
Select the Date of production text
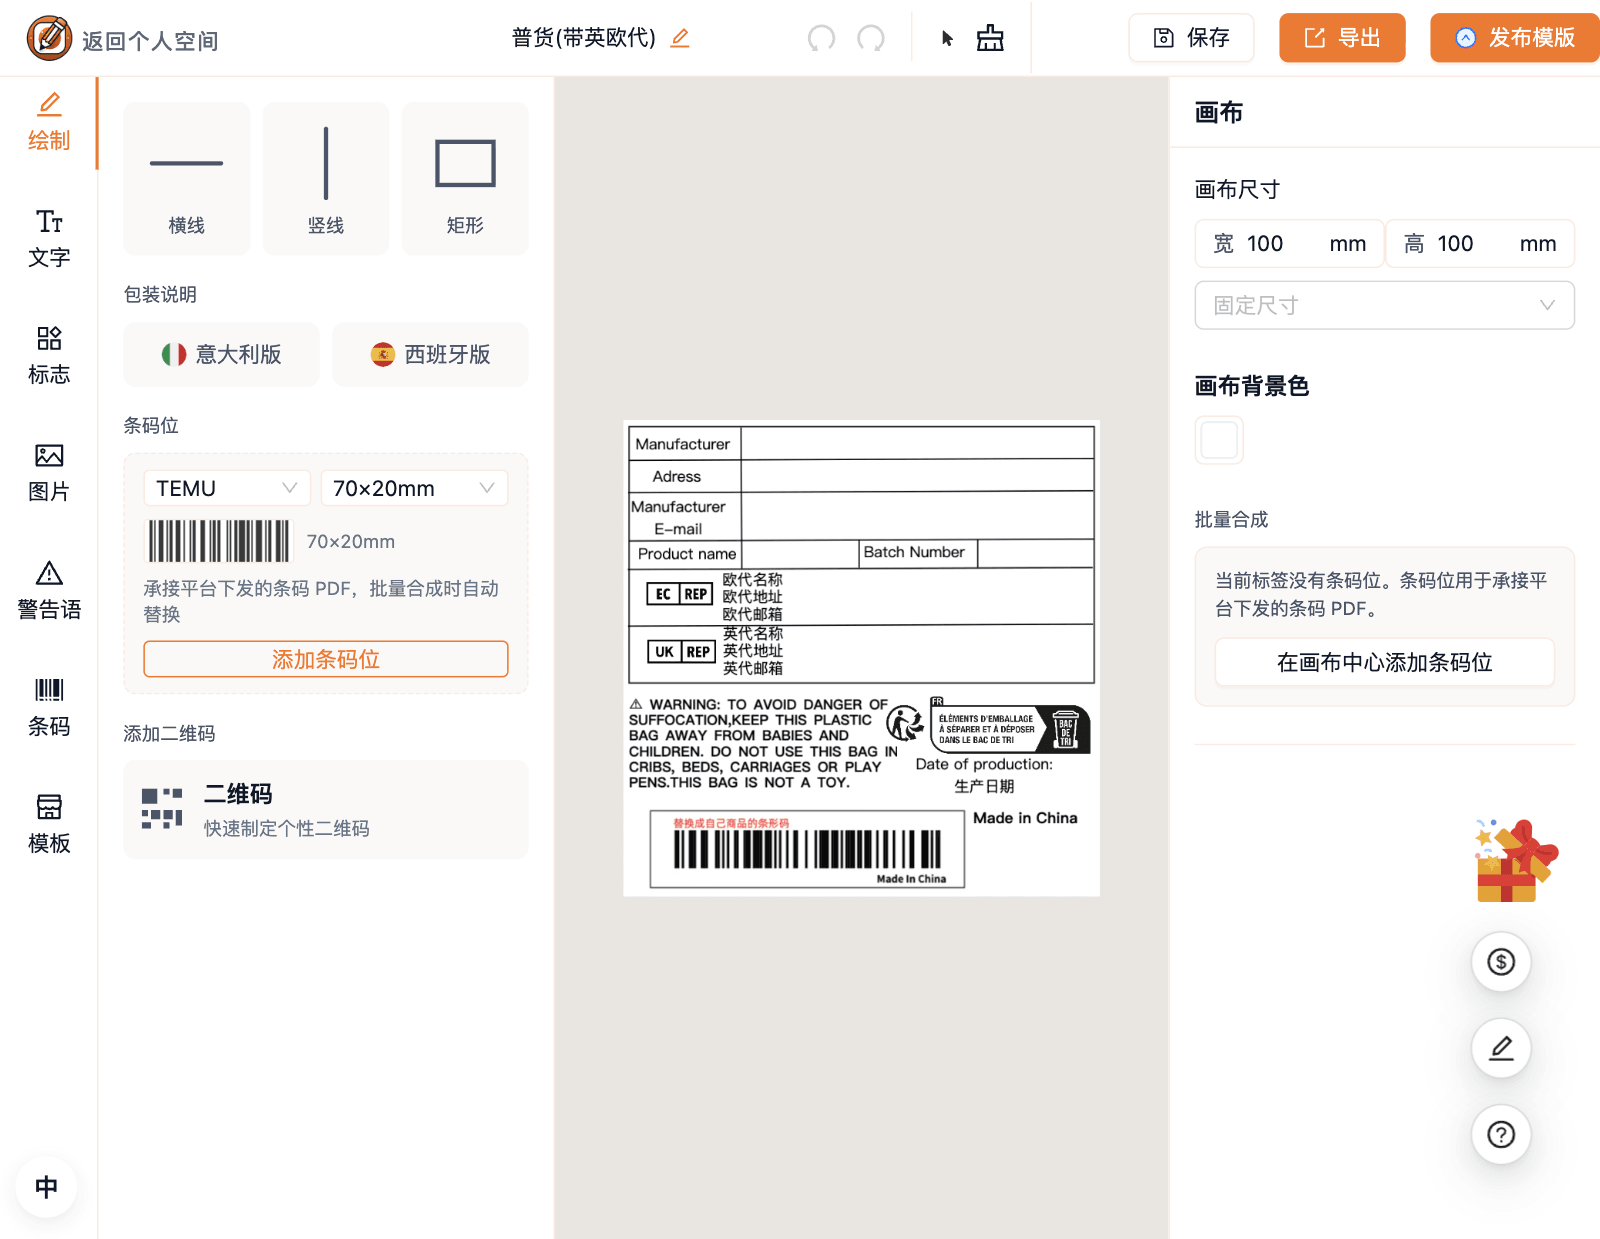[x=984, y=764]
